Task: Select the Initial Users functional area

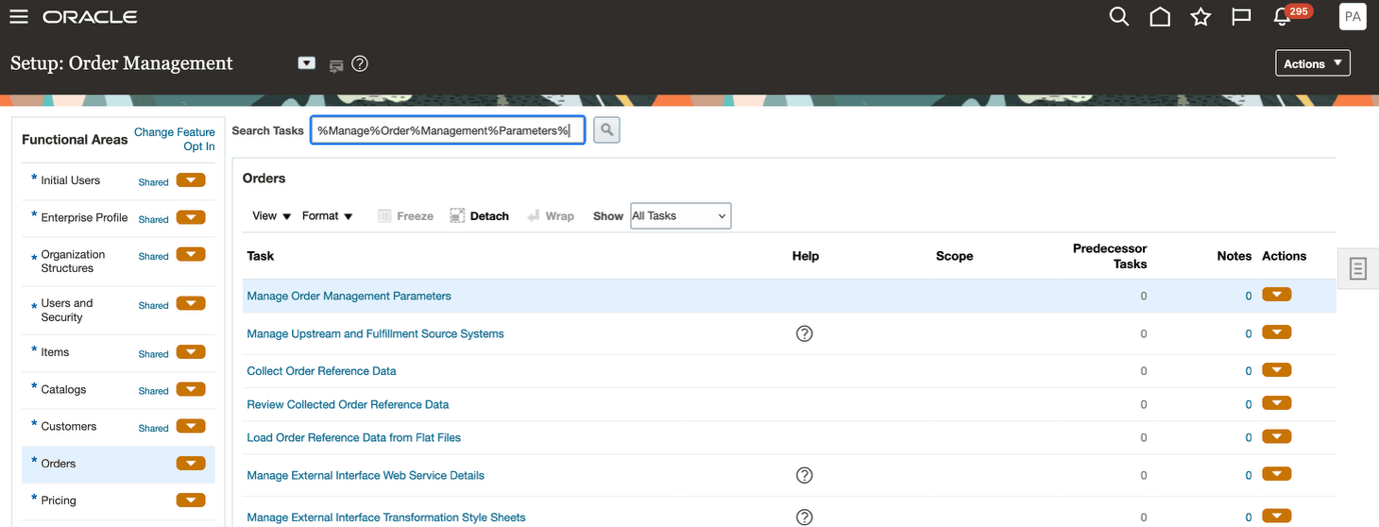Action: (70, 180)
